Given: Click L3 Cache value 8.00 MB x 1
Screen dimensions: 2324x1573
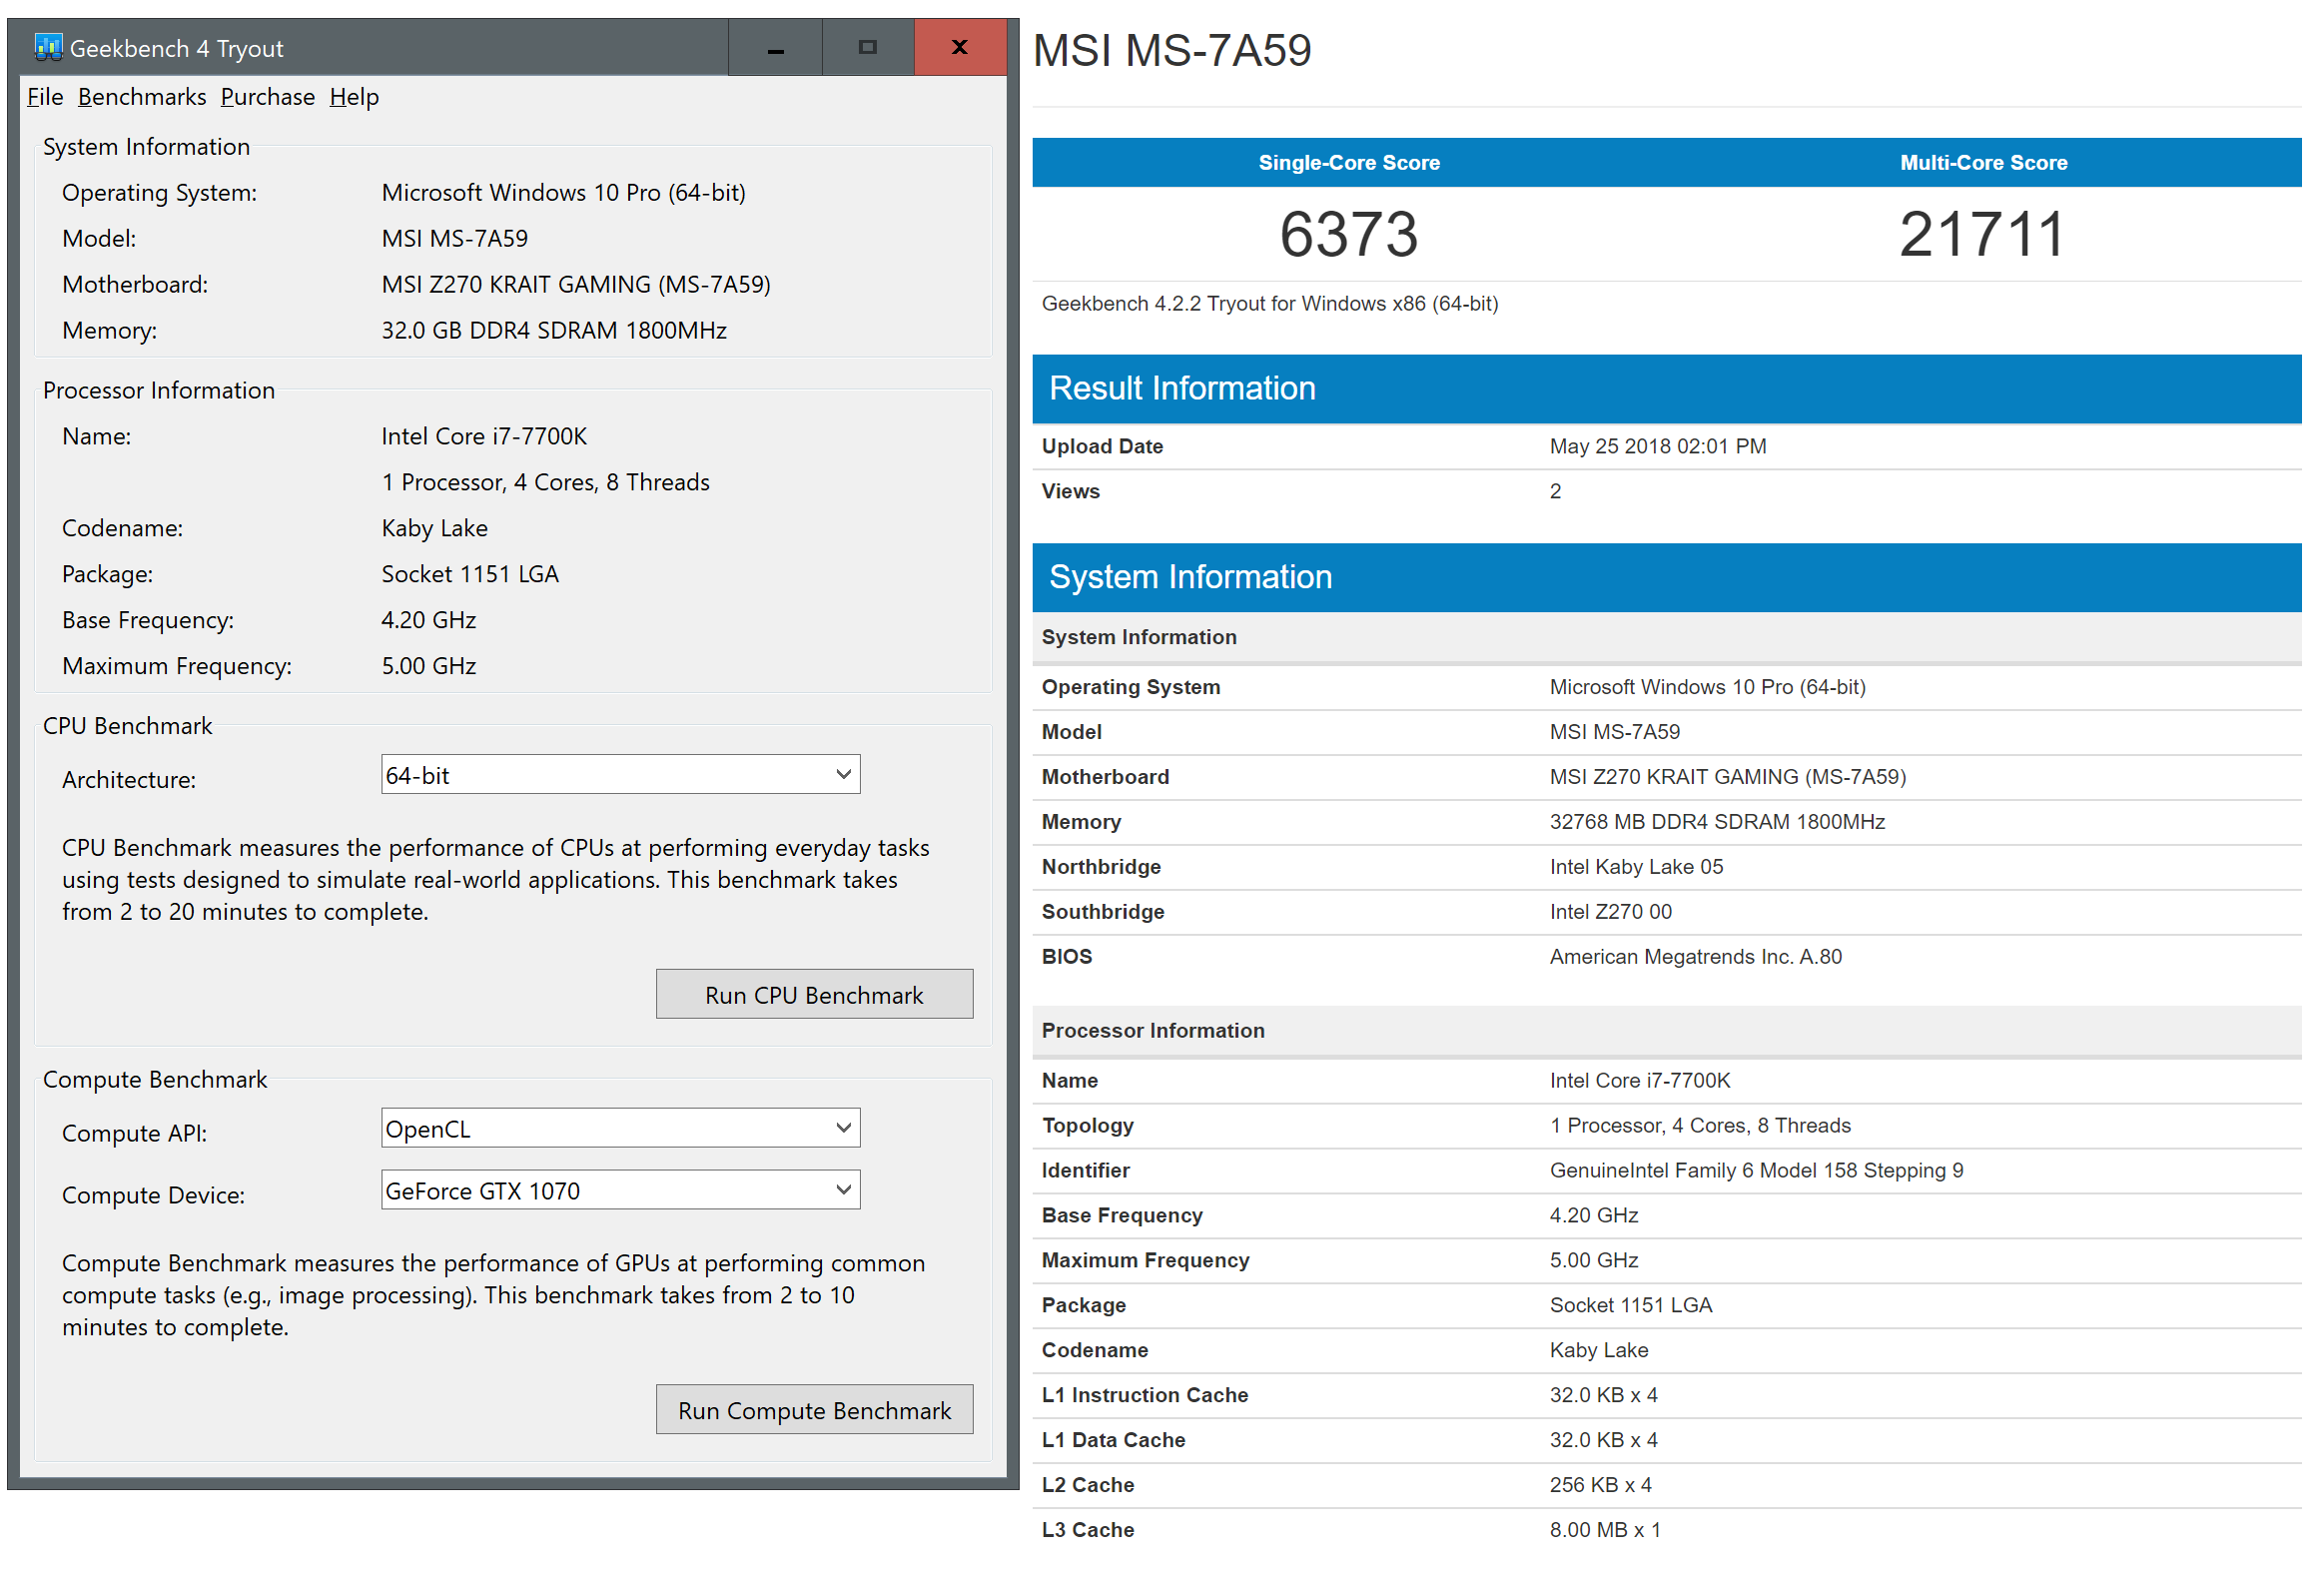Looking at the screenshot, I should point(1605,1531).
